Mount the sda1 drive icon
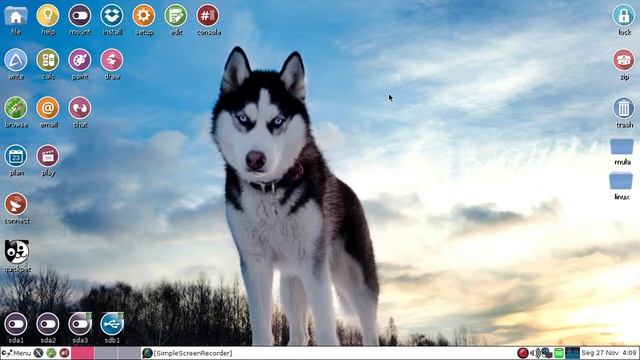 pyautogui.click(x=16, y=324)
